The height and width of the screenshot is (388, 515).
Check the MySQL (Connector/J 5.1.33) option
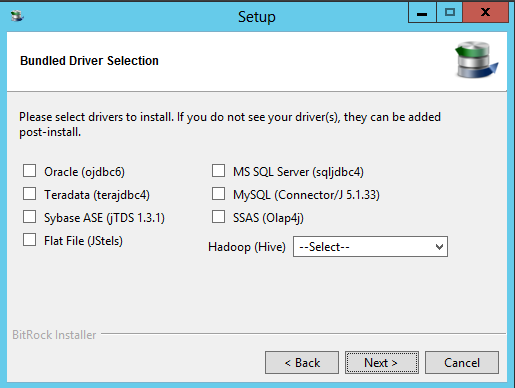(218, 193)
